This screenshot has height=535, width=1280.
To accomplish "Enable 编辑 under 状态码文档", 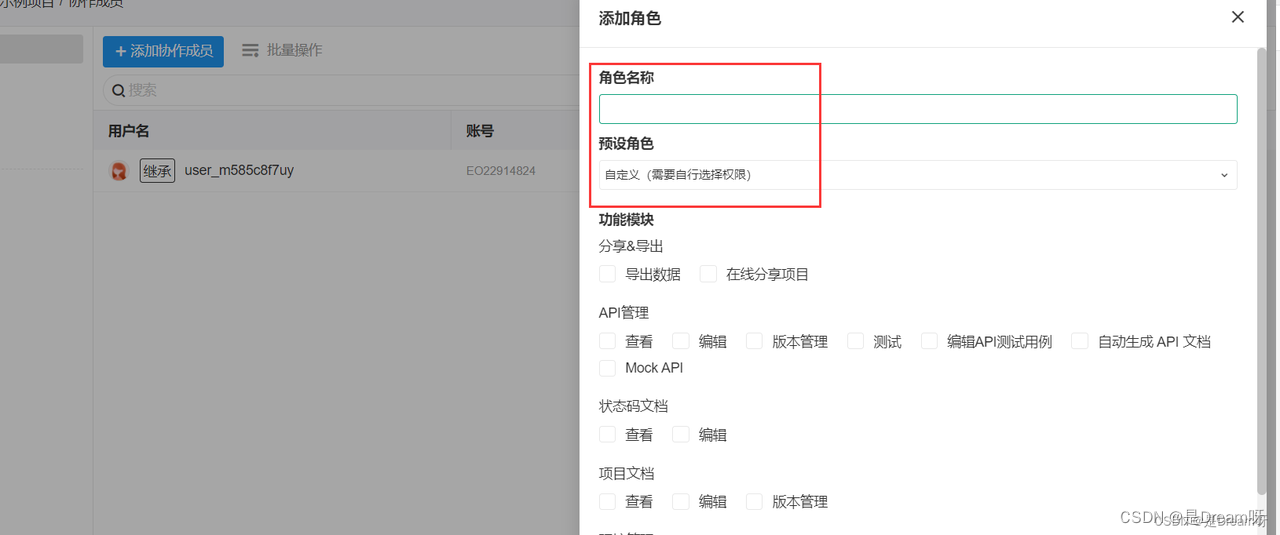I will point(681,434).
